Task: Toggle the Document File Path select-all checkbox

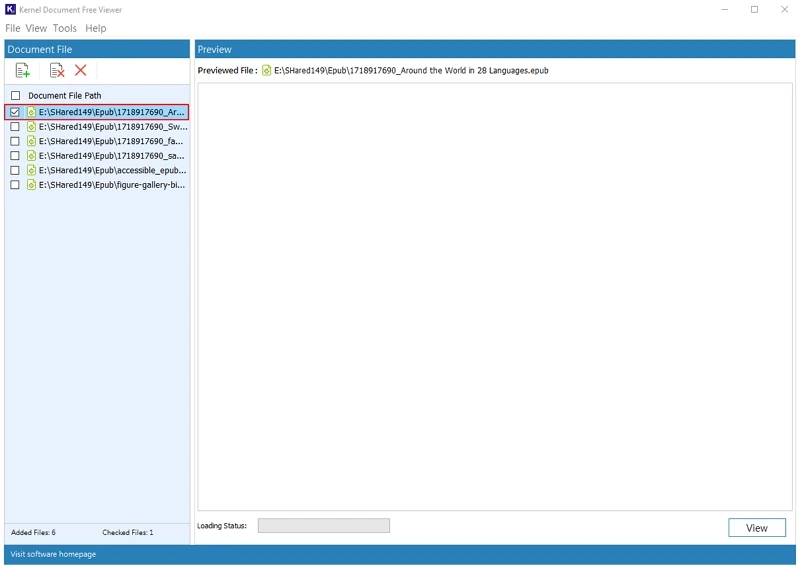Action: tap(16, 95)
